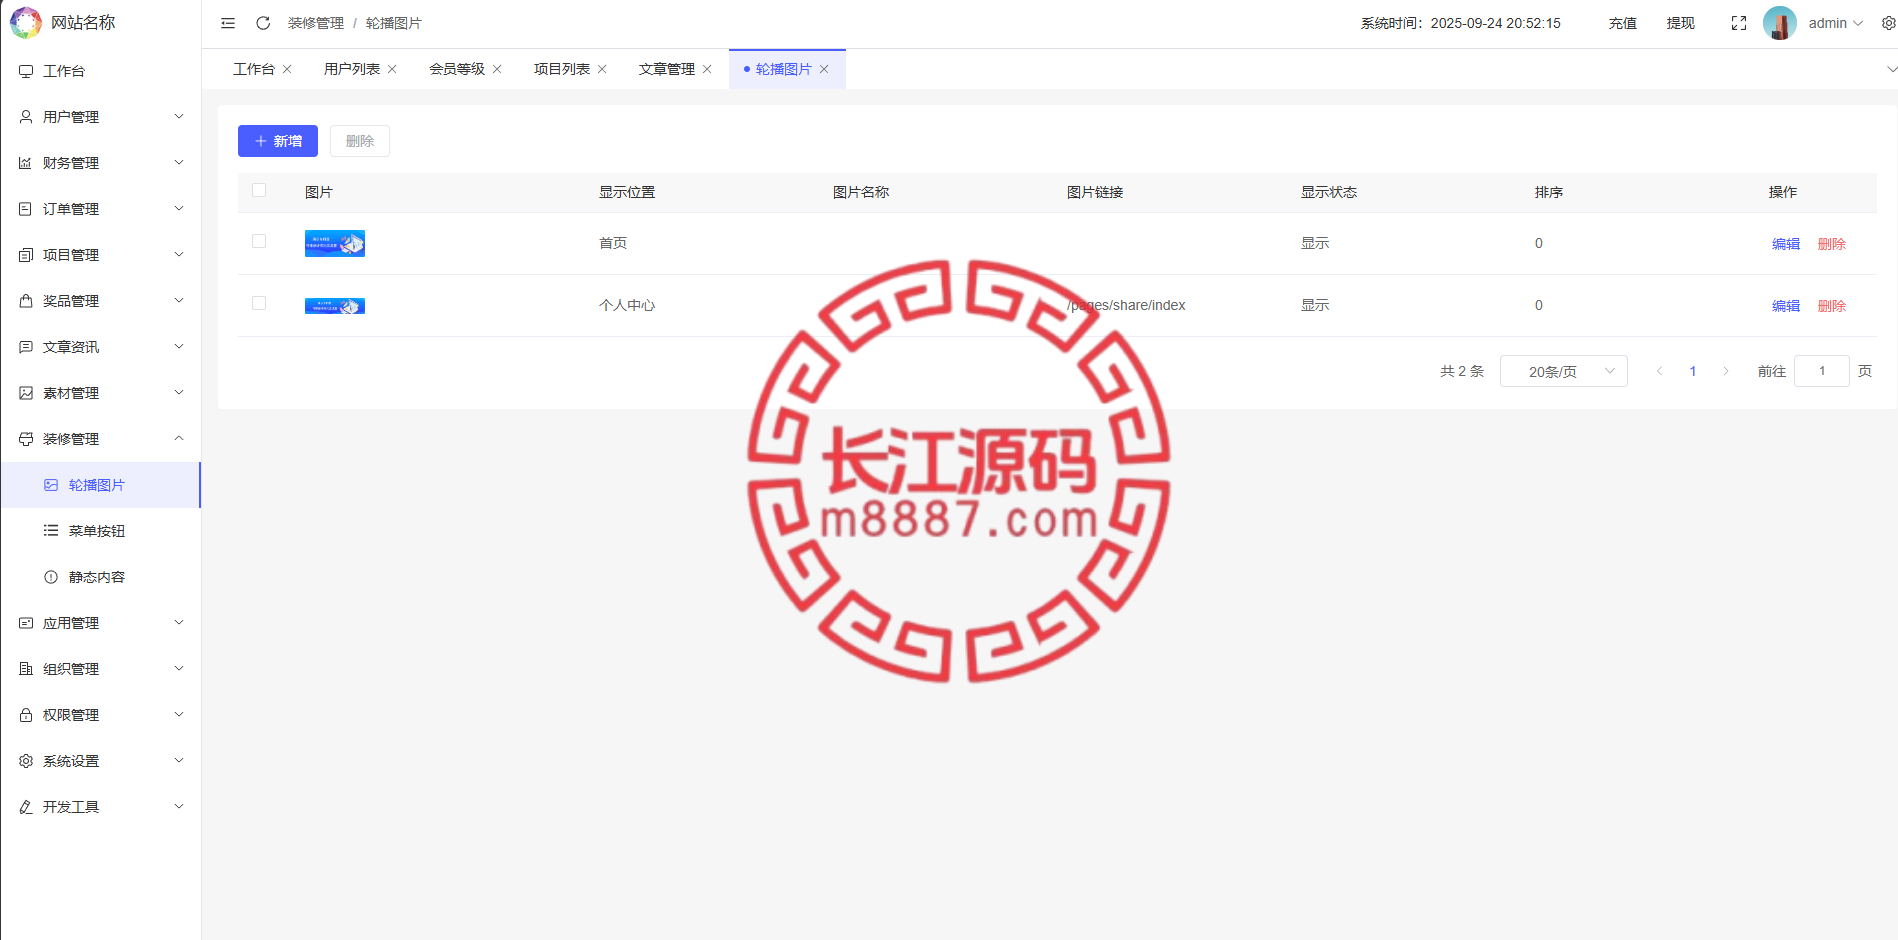
Task: Click the 菜单按钮 list icon
Action: click(51, 531)
